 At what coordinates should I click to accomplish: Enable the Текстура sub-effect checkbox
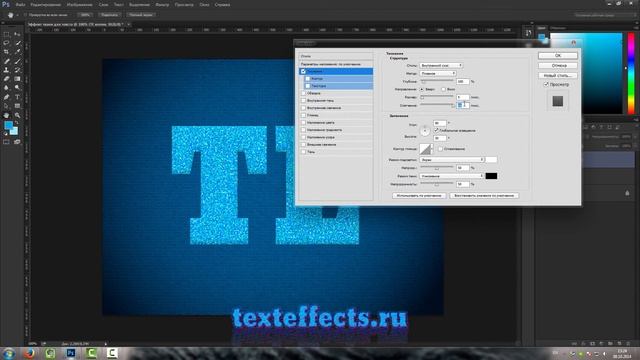[308, 86]
